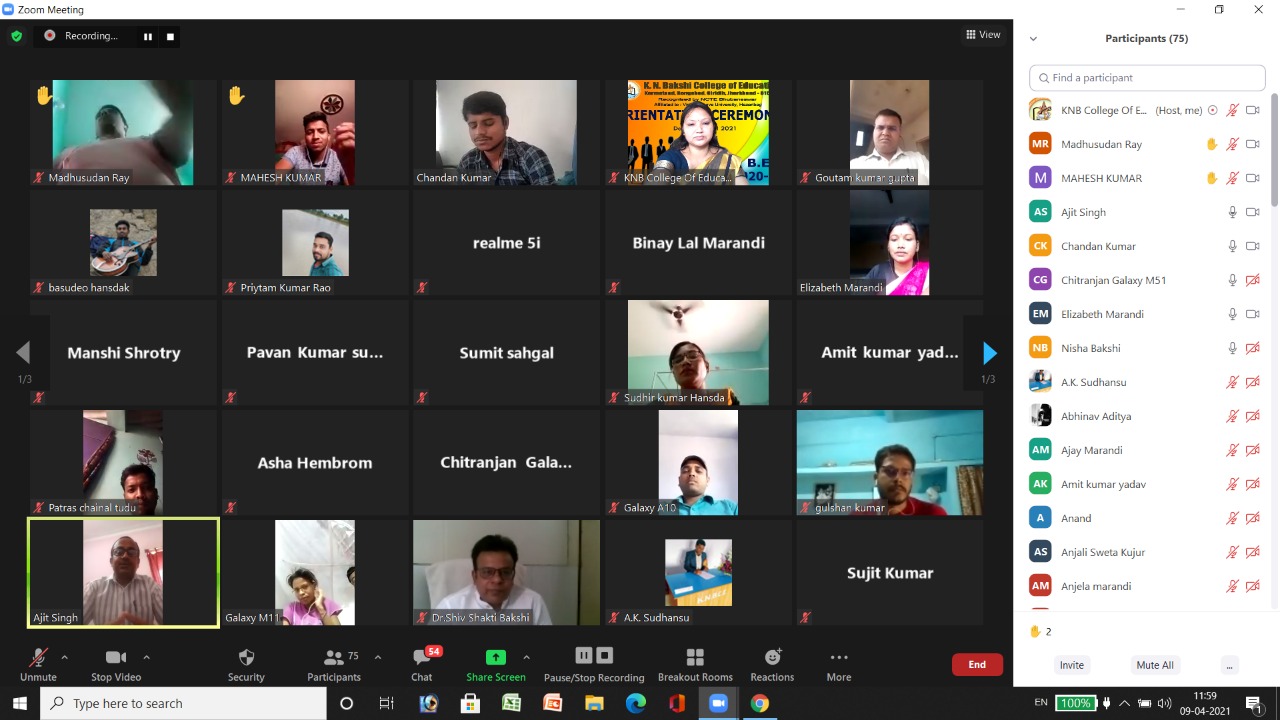The image size is (1280, 720).
Task: Select Anjali Sweta Kujur in participants list
Action: click(x=1145, y=552)
